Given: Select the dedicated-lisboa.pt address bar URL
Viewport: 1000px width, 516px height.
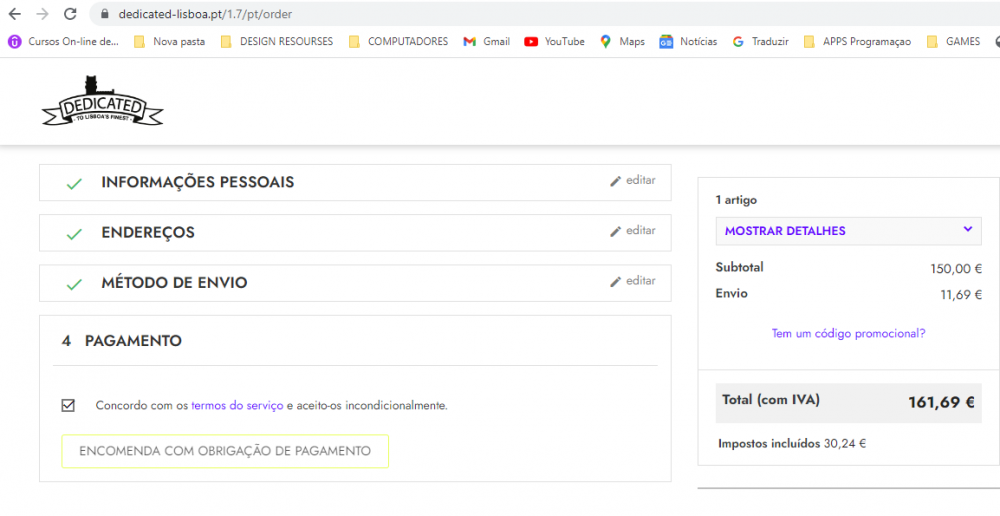Looking at the screenshot, I should [x=205, y=14].
